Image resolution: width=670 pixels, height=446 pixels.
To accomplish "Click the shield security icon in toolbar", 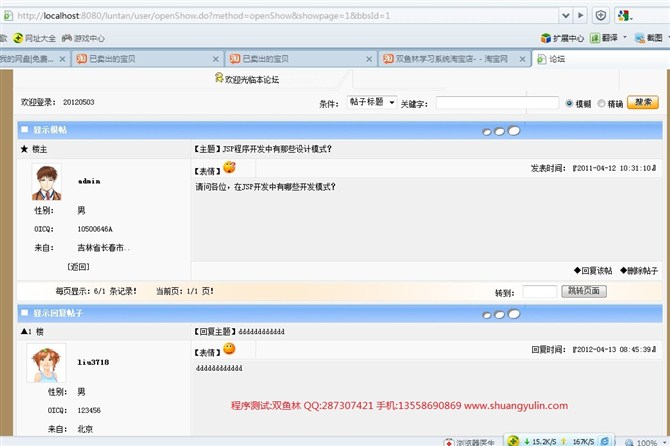I will 601,16.
